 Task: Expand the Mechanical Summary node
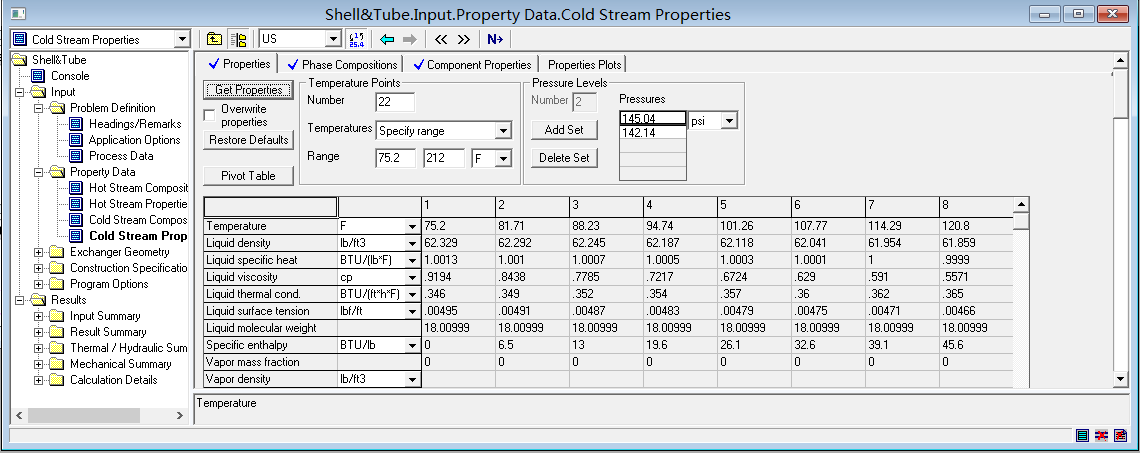tap(39, 364)
